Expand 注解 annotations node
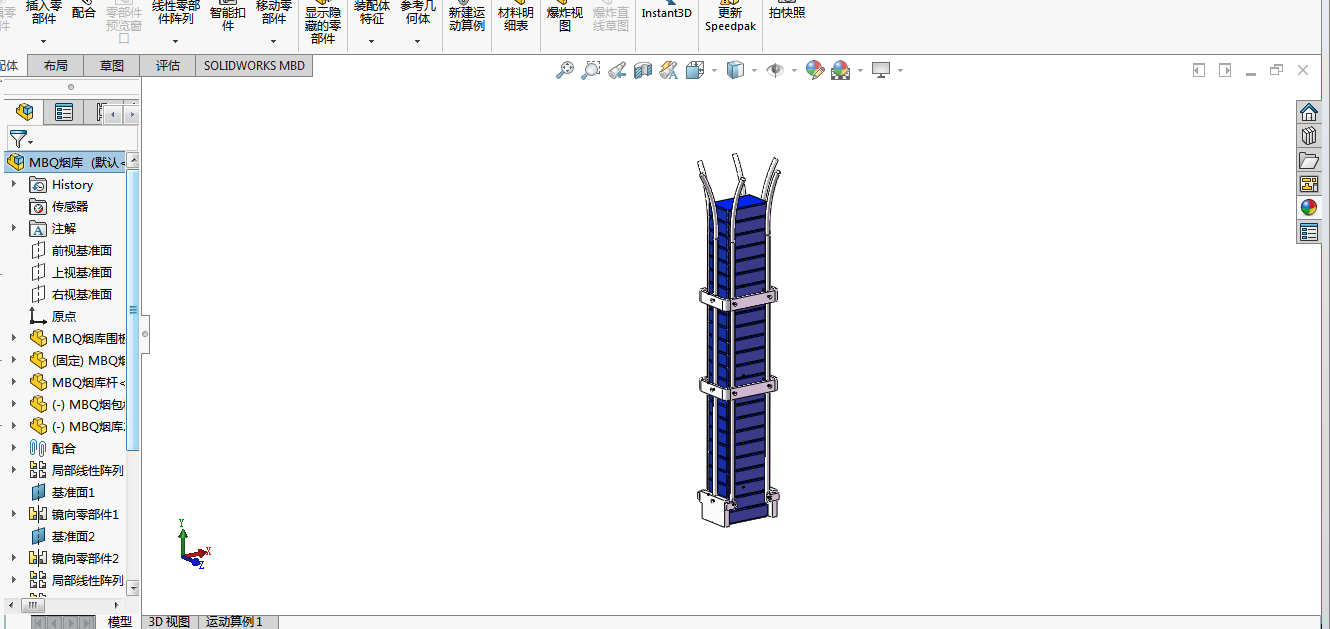The width and height of the screenshot is (1330, 629). coord(14,228)
